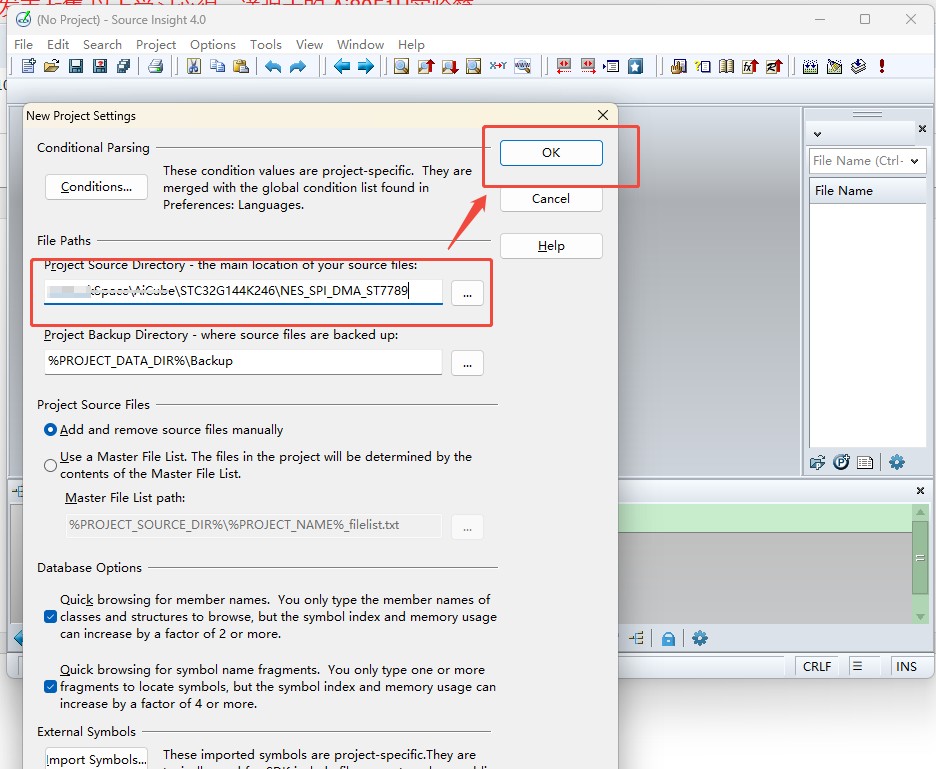Click the CRLF status bar indicator
936x769 pixels.
click(817, 666)
